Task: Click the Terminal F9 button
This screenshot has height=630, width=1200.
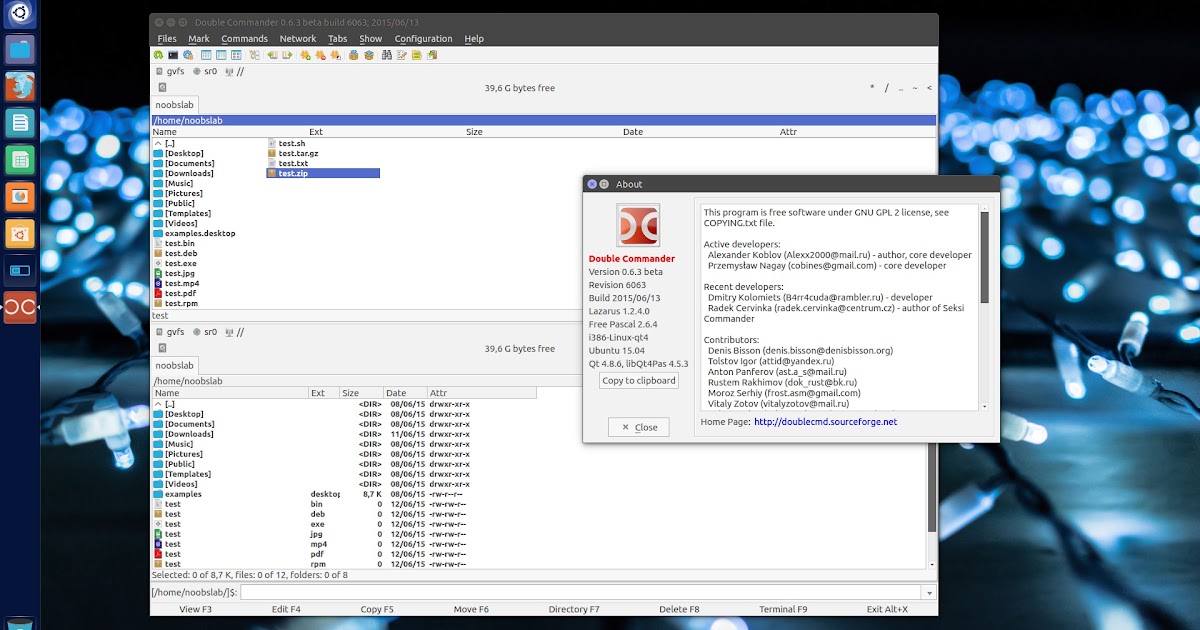Action: click(783, 609)
